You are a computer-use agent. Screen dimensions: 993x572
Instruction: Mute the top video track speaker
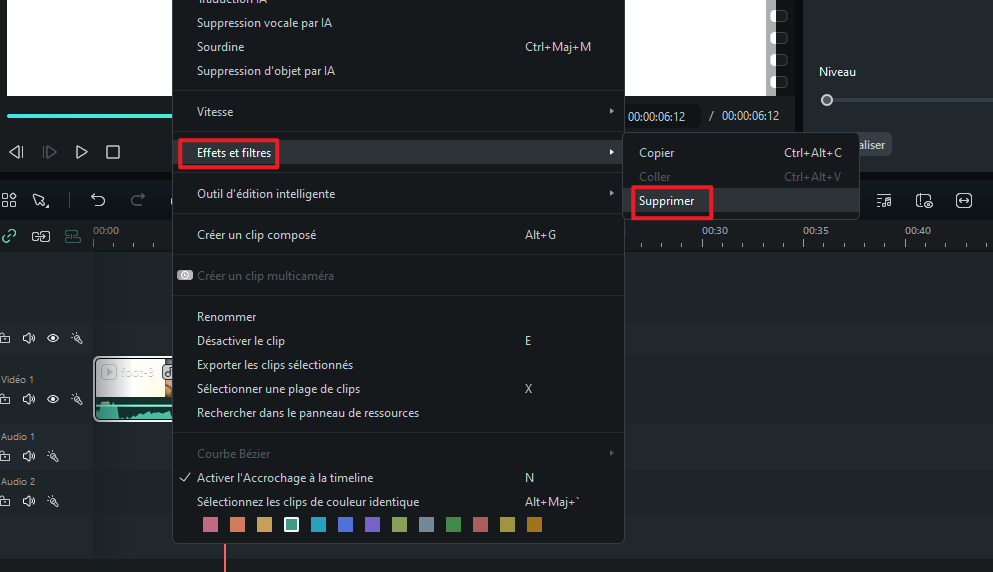pos(29,338)
